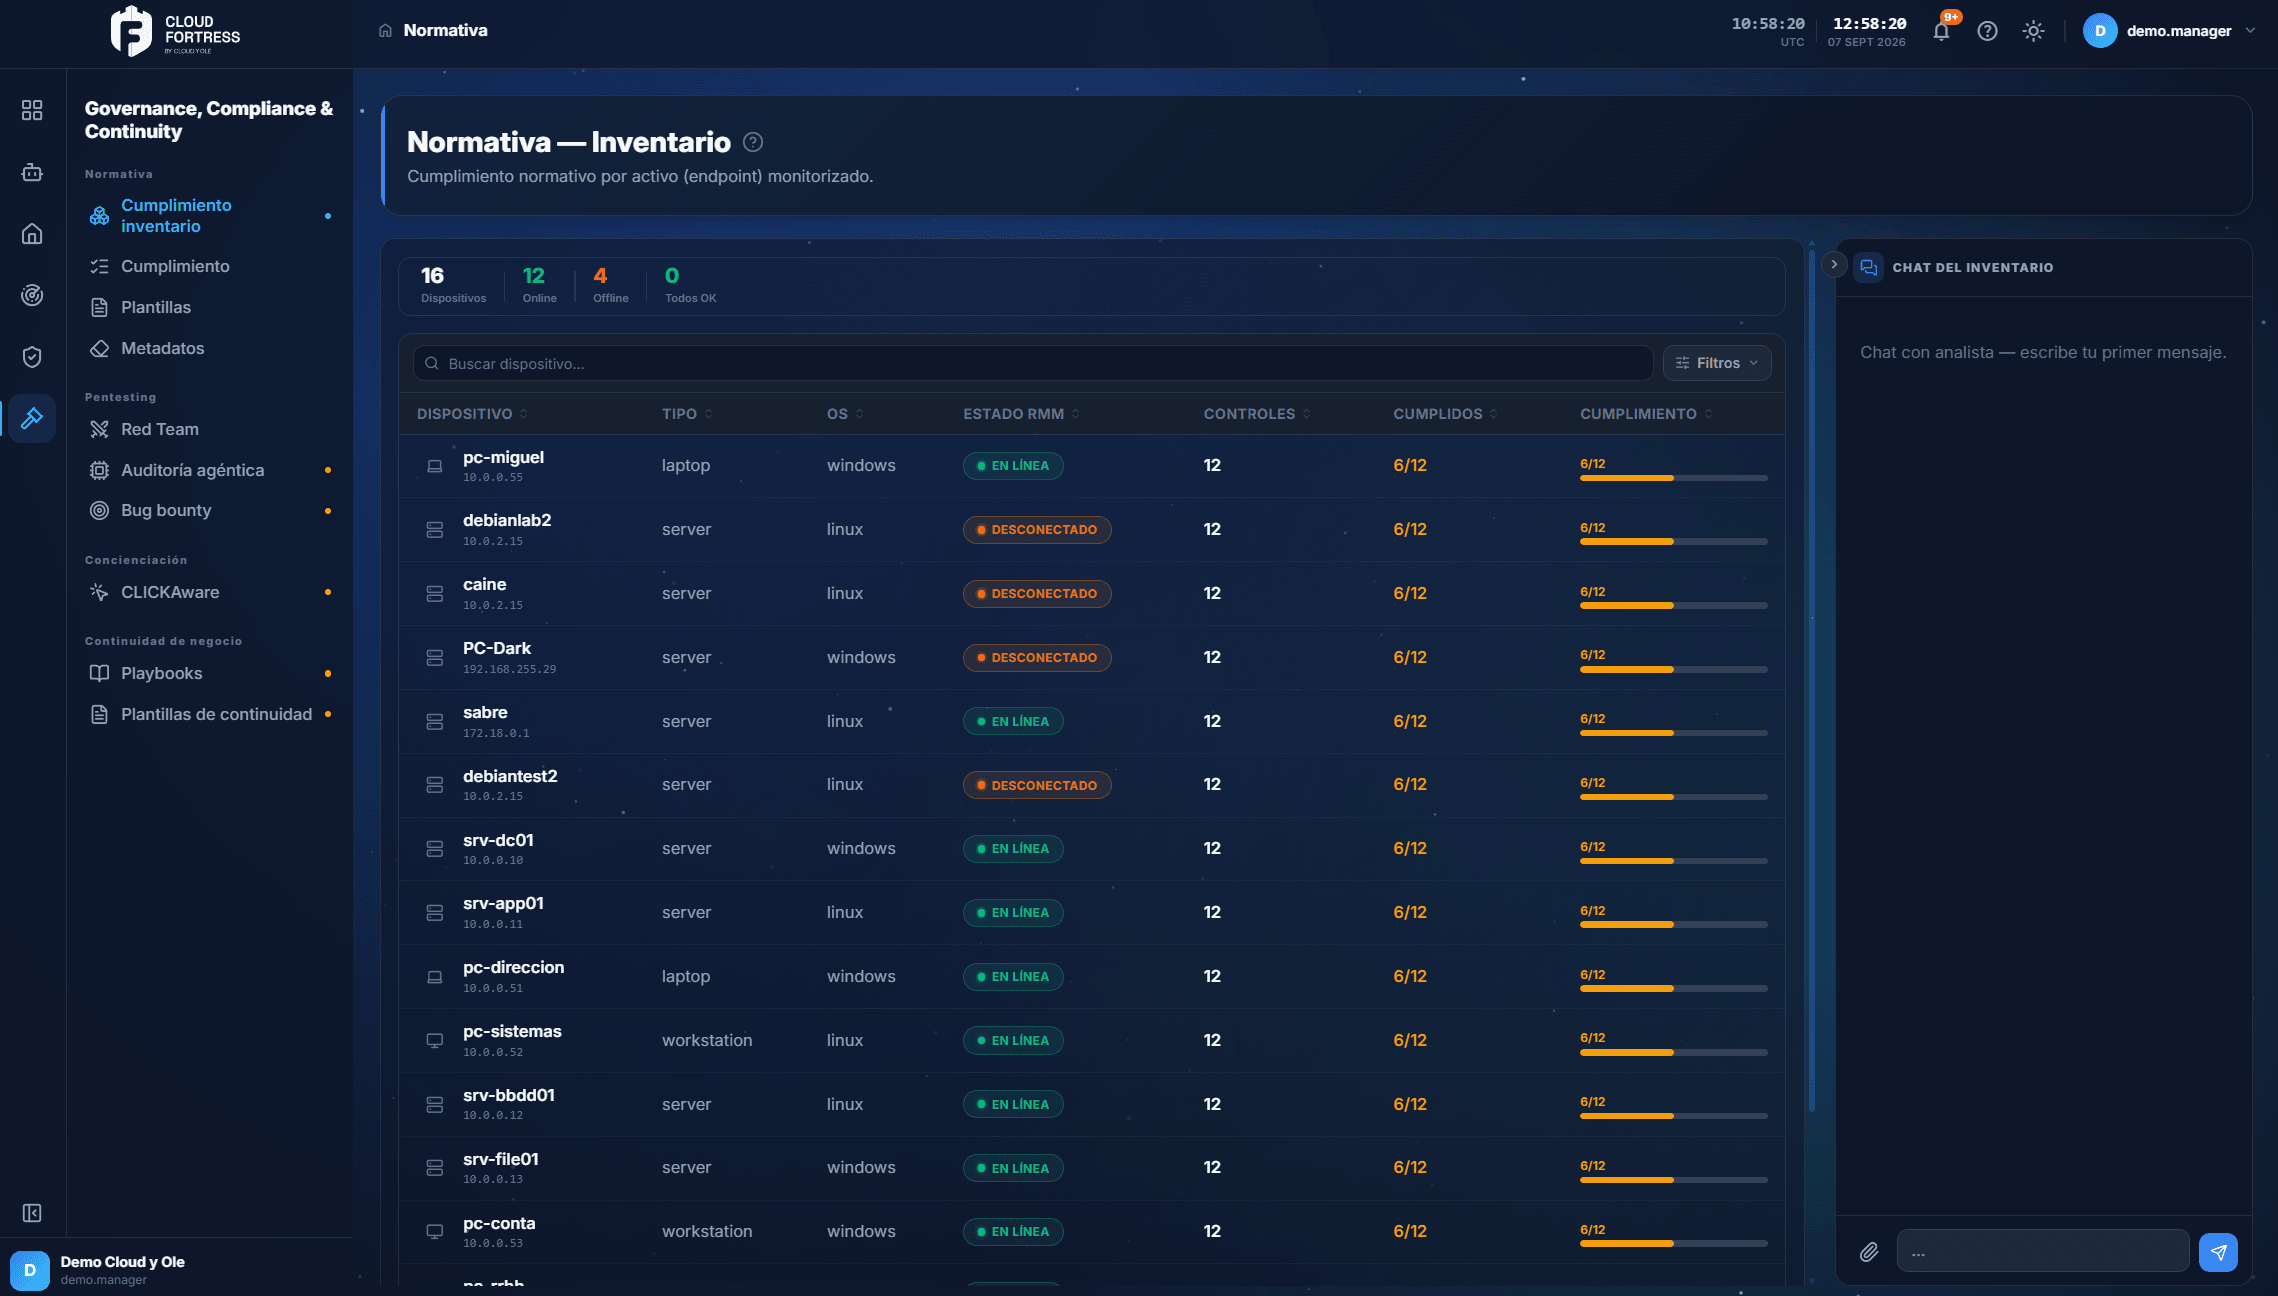Collapse the sidebar panel icon
The height and width of the screenshot is (1296, 2278).
[x=32, y=1213]
